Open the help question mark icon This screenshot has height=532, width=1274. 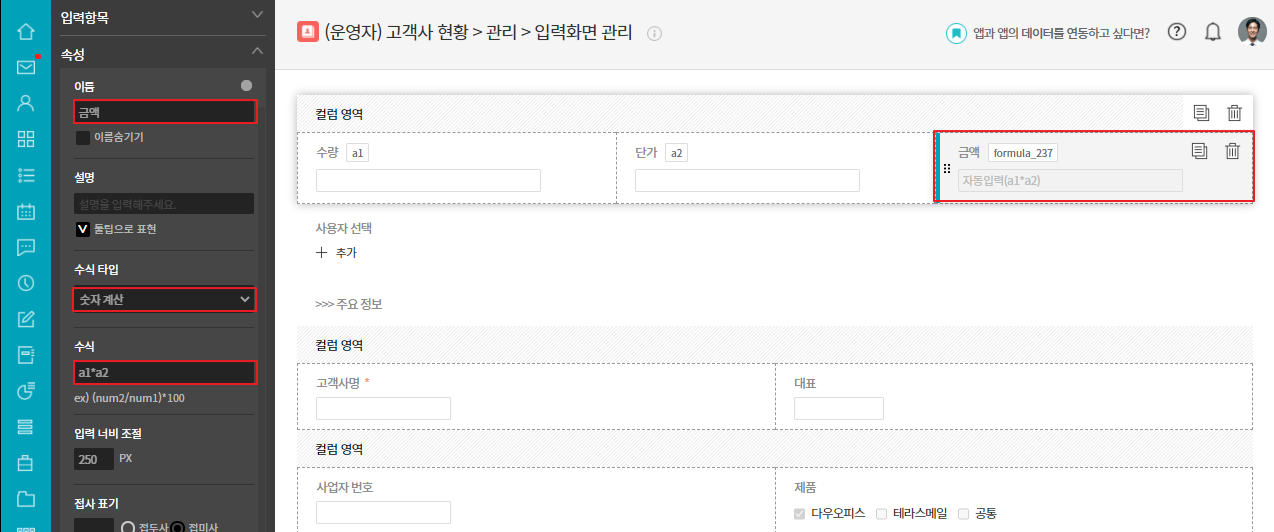click(1177, 32)
